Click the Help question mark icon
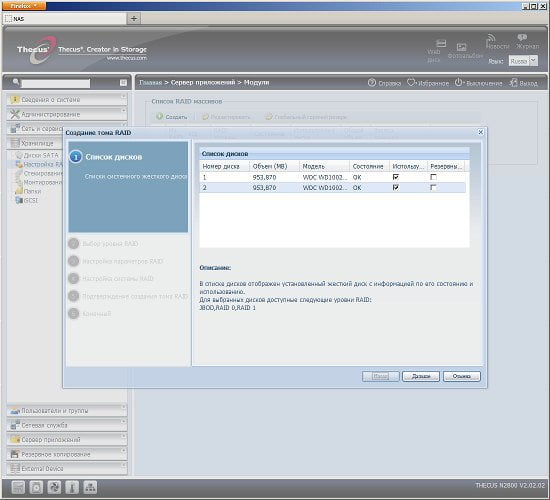550x500 pixels. click(x=372, y=83)
